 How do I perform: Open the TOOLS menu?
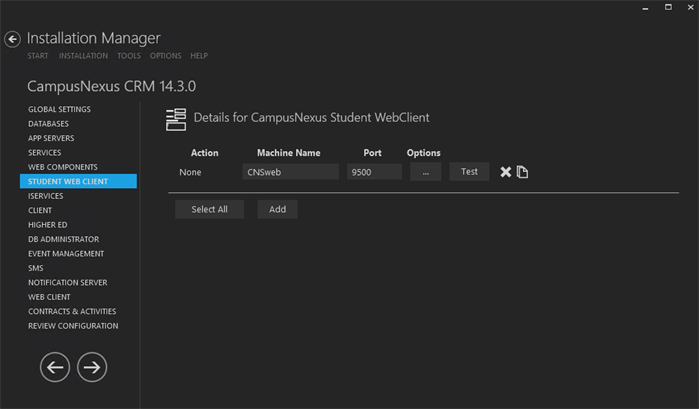click(129, 56)
